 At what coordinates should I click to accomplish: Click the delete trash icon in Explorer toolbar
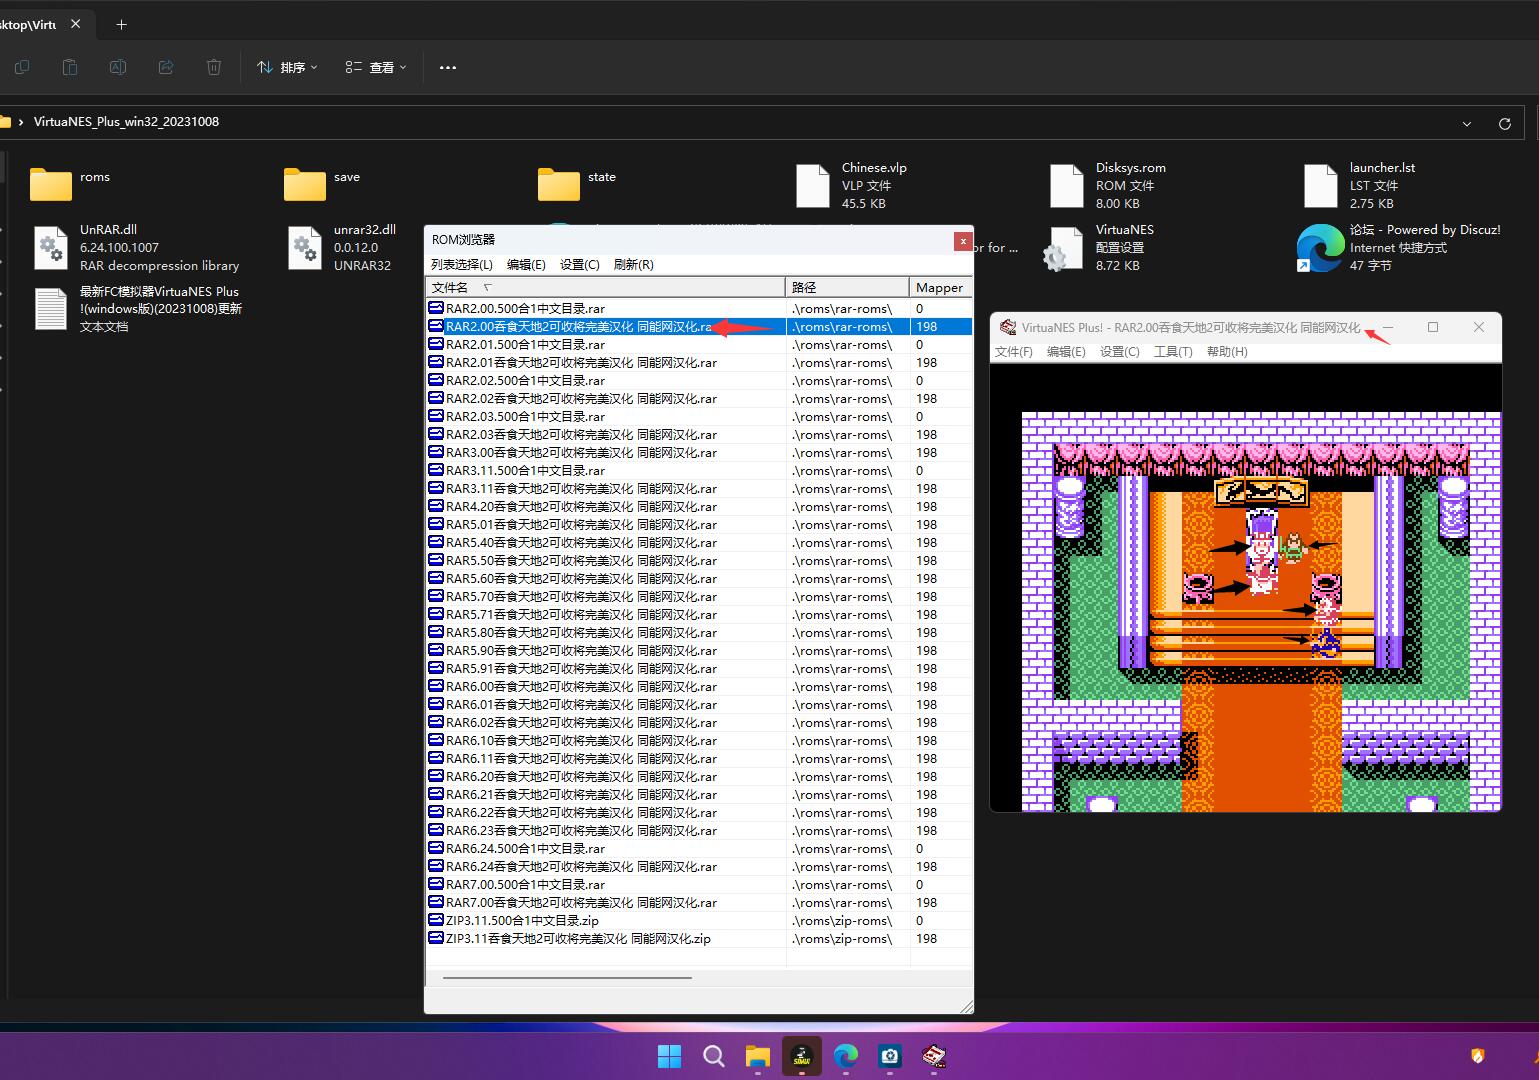214,67
